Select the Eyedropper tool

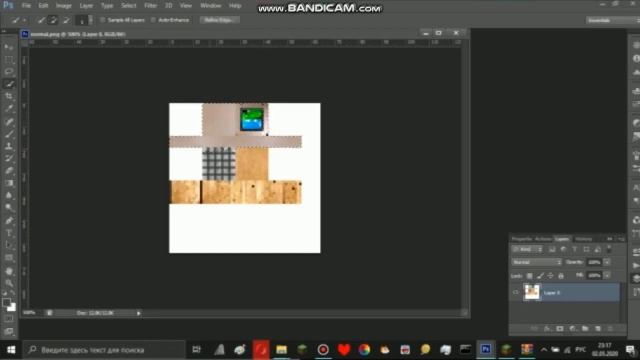[9, 109]
